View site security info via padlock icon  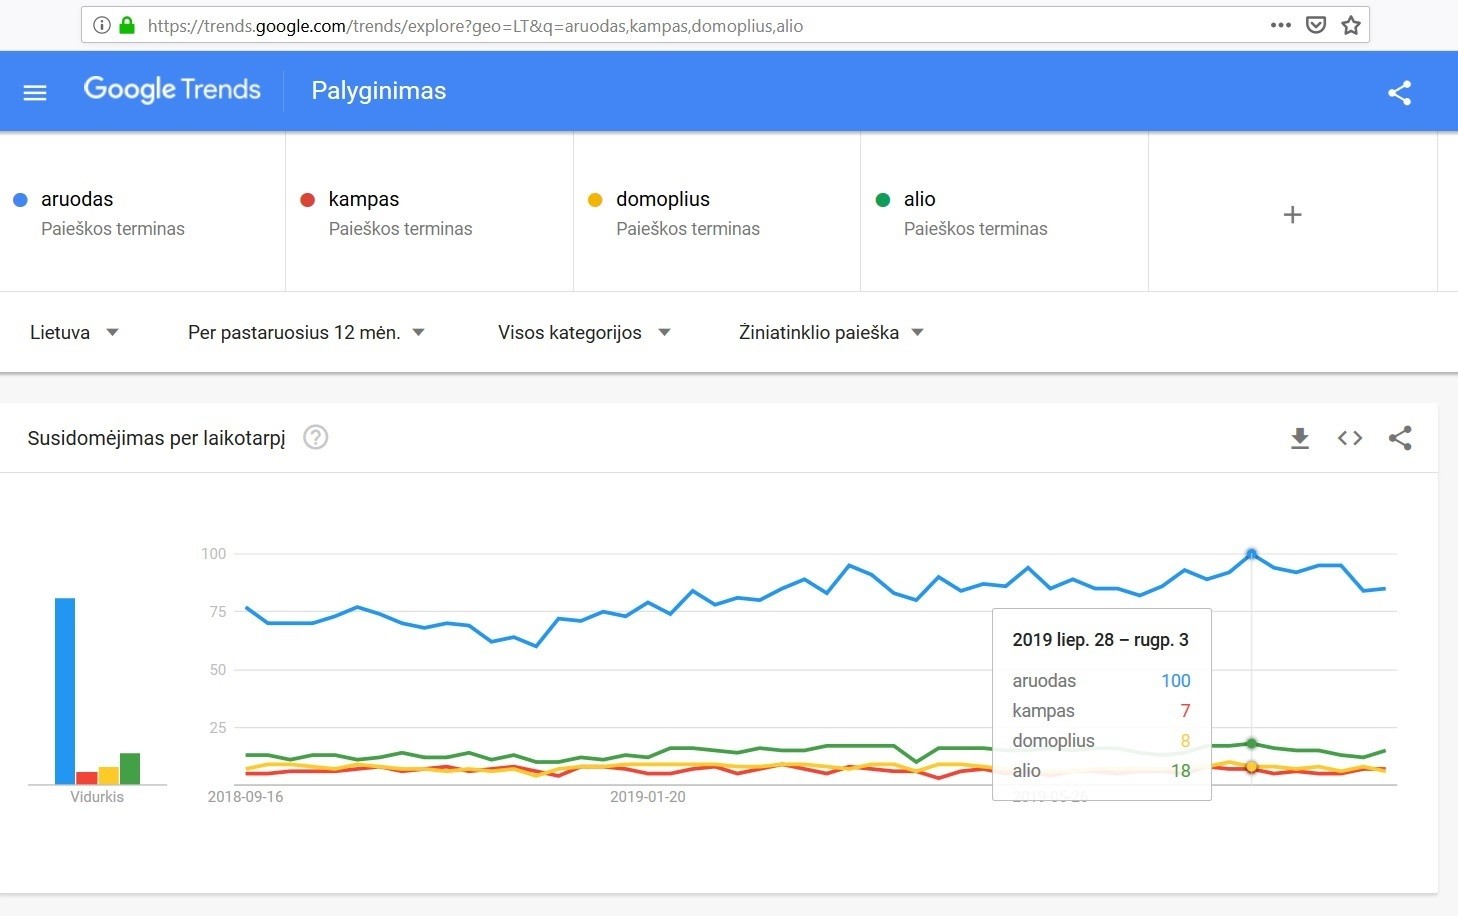[x=127, y=25]
